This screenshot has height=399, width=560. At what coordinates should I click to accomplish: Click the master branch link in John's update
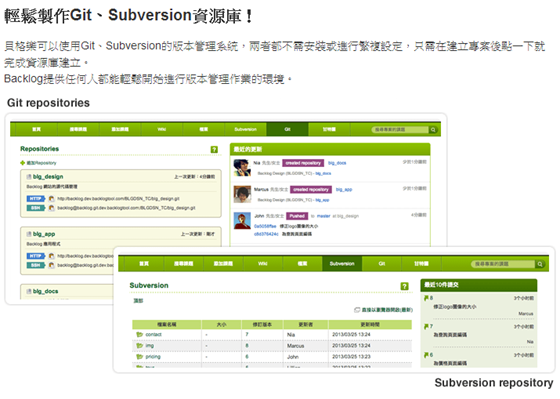pyautogui.click(x=324, y=216)
